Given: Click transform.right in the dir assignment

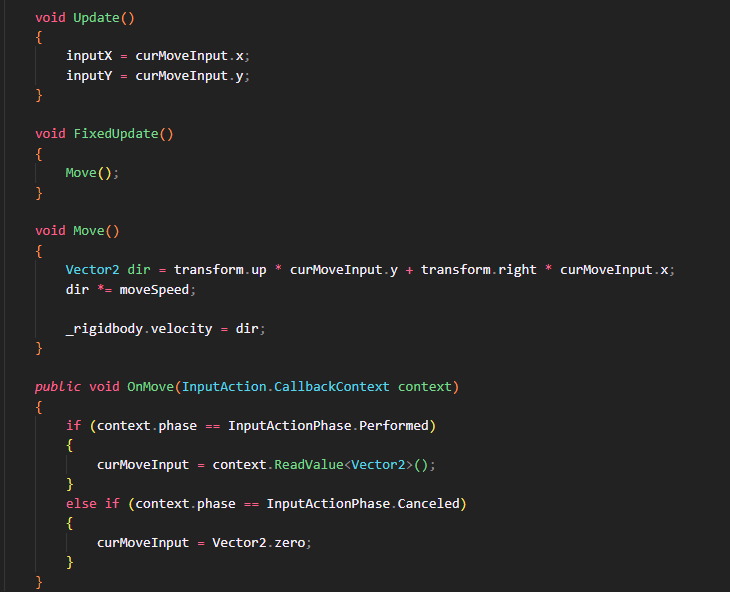Looking at the screenshot, I should pyautogui.click(x=479, y=270).
